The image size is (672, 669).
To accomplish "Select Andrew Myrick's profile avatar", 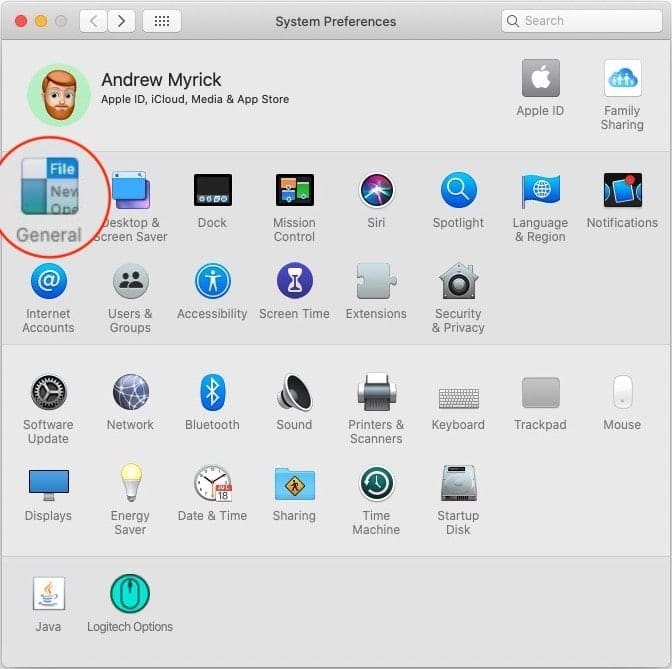I will (59, 95).
